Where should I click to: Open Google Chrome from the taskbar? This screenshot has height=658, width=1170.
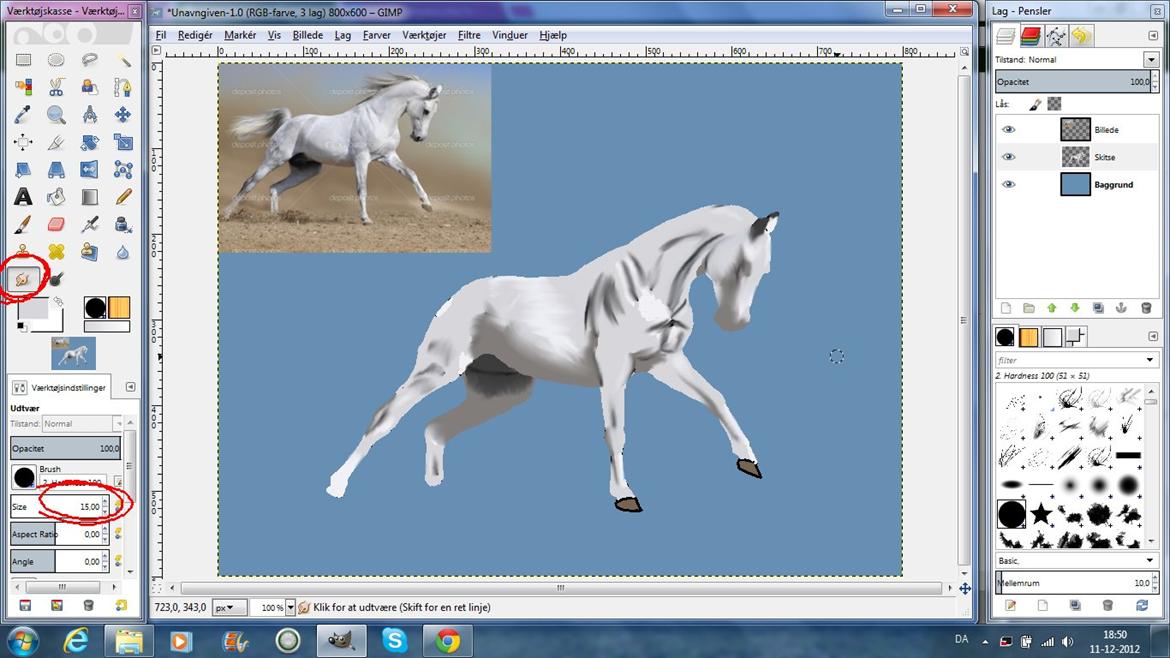coord(447,640)
